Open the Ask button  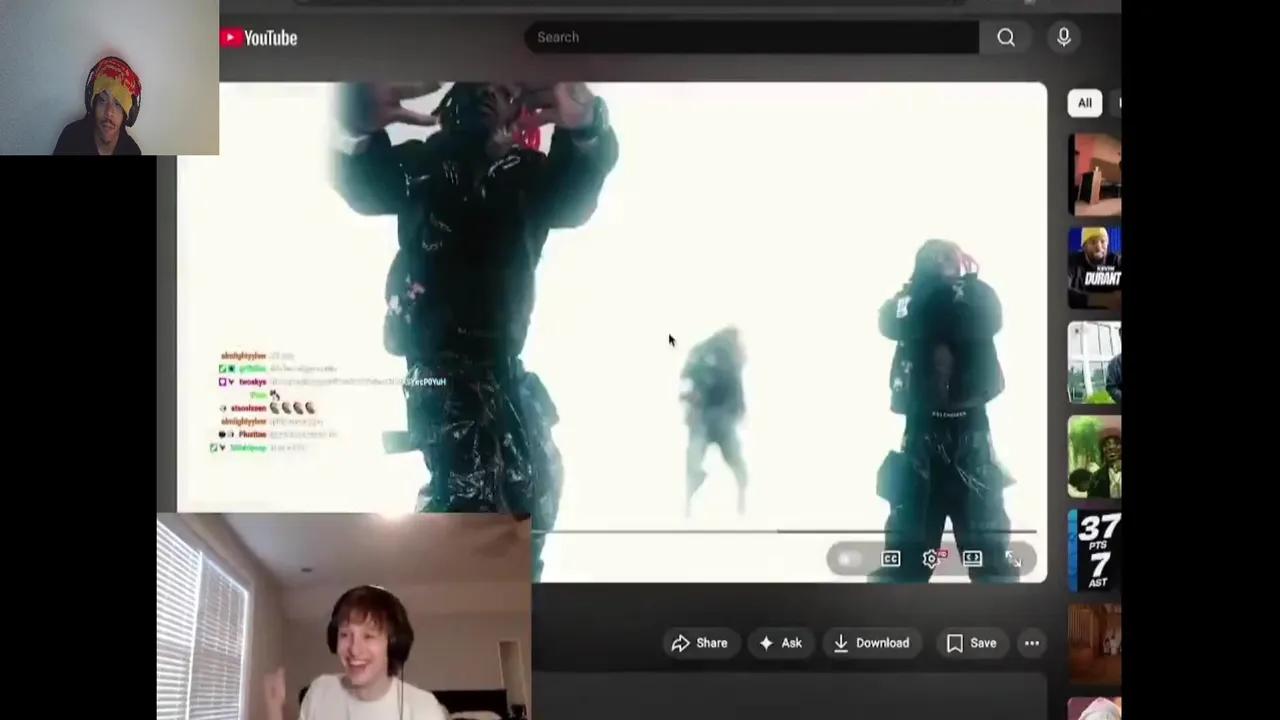point(781,643)
